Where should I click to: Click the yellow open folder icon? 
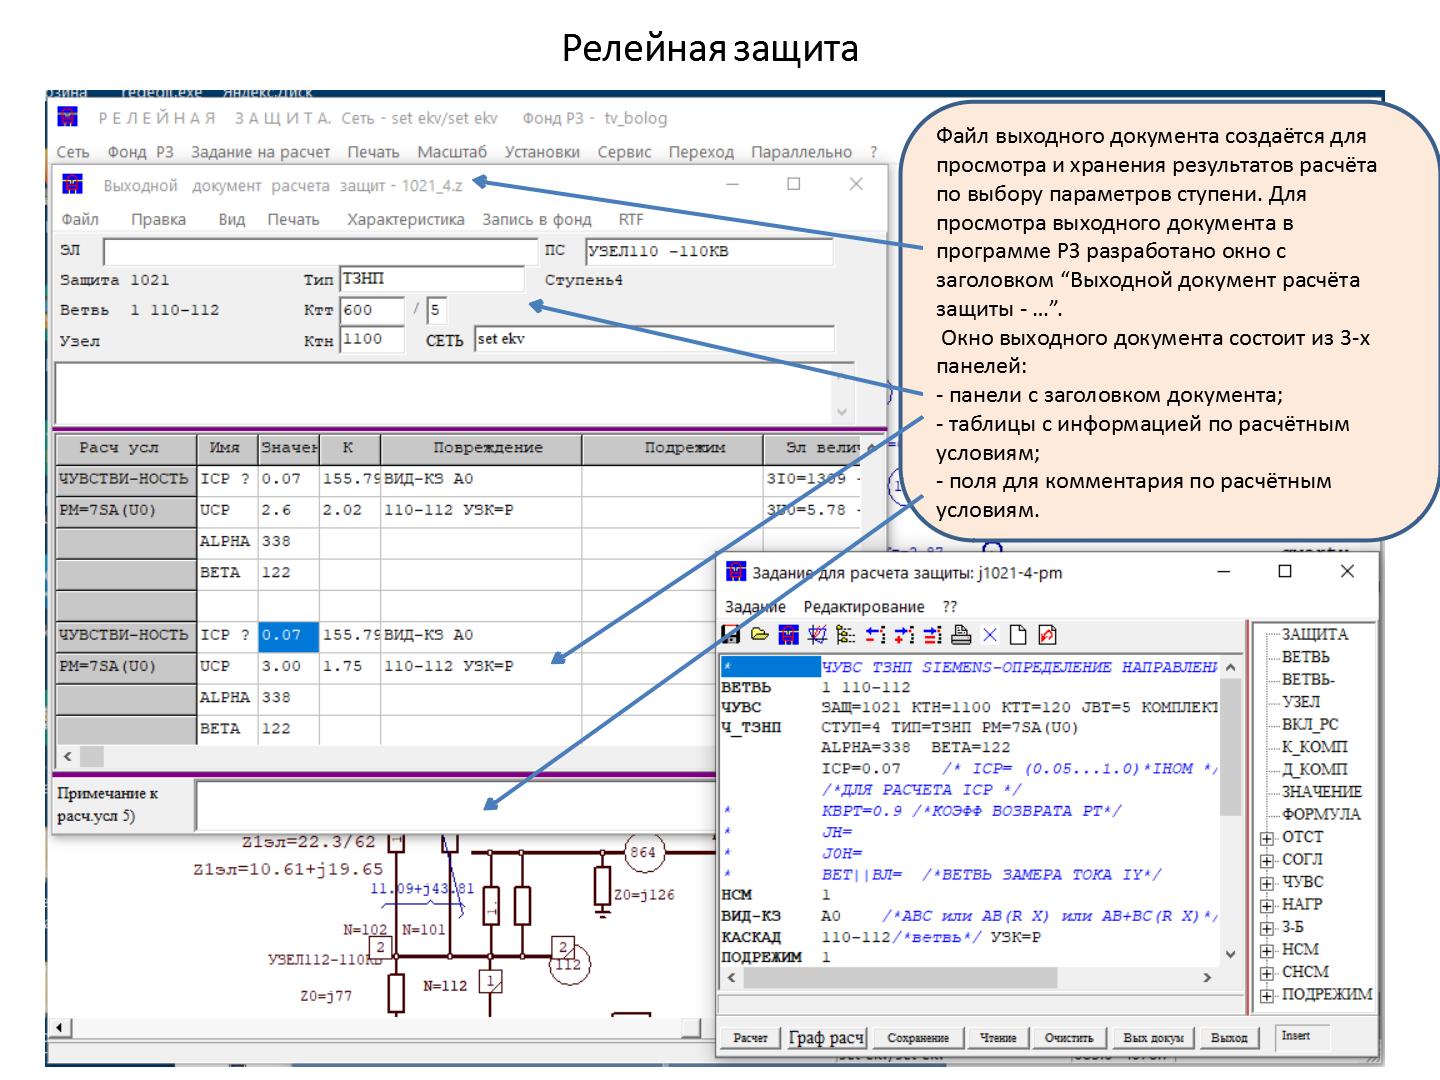pyautogui.click(x=760, y=635)
